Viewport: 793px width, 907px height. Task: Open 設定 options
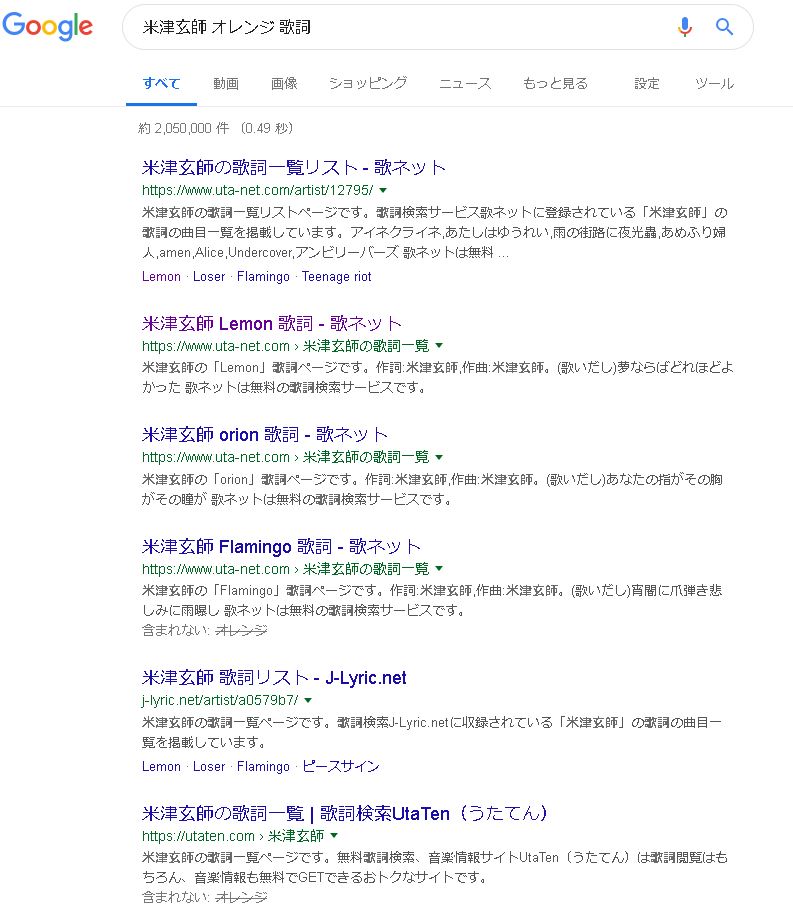tap(647, 83)
